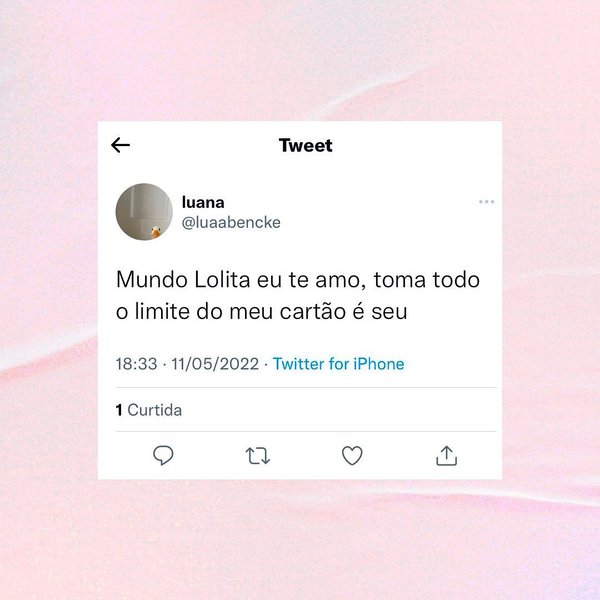Open the three-dot more options menu
Image resolution: width=600 pixels, height=600 pixels.
coord(486,202)
